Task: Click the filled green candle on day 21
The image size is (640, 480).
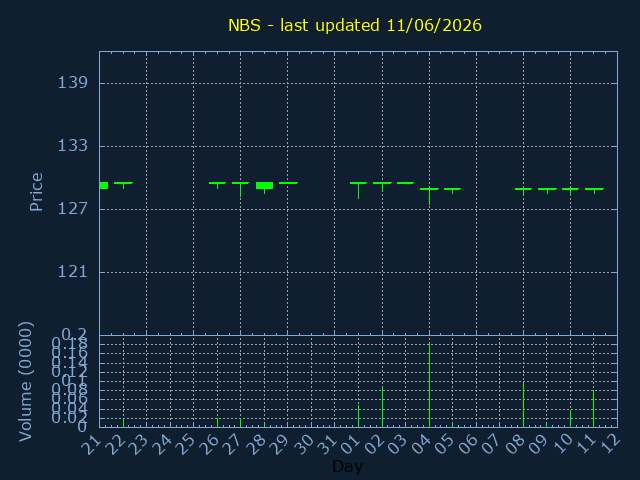Action: pos(104,186)
